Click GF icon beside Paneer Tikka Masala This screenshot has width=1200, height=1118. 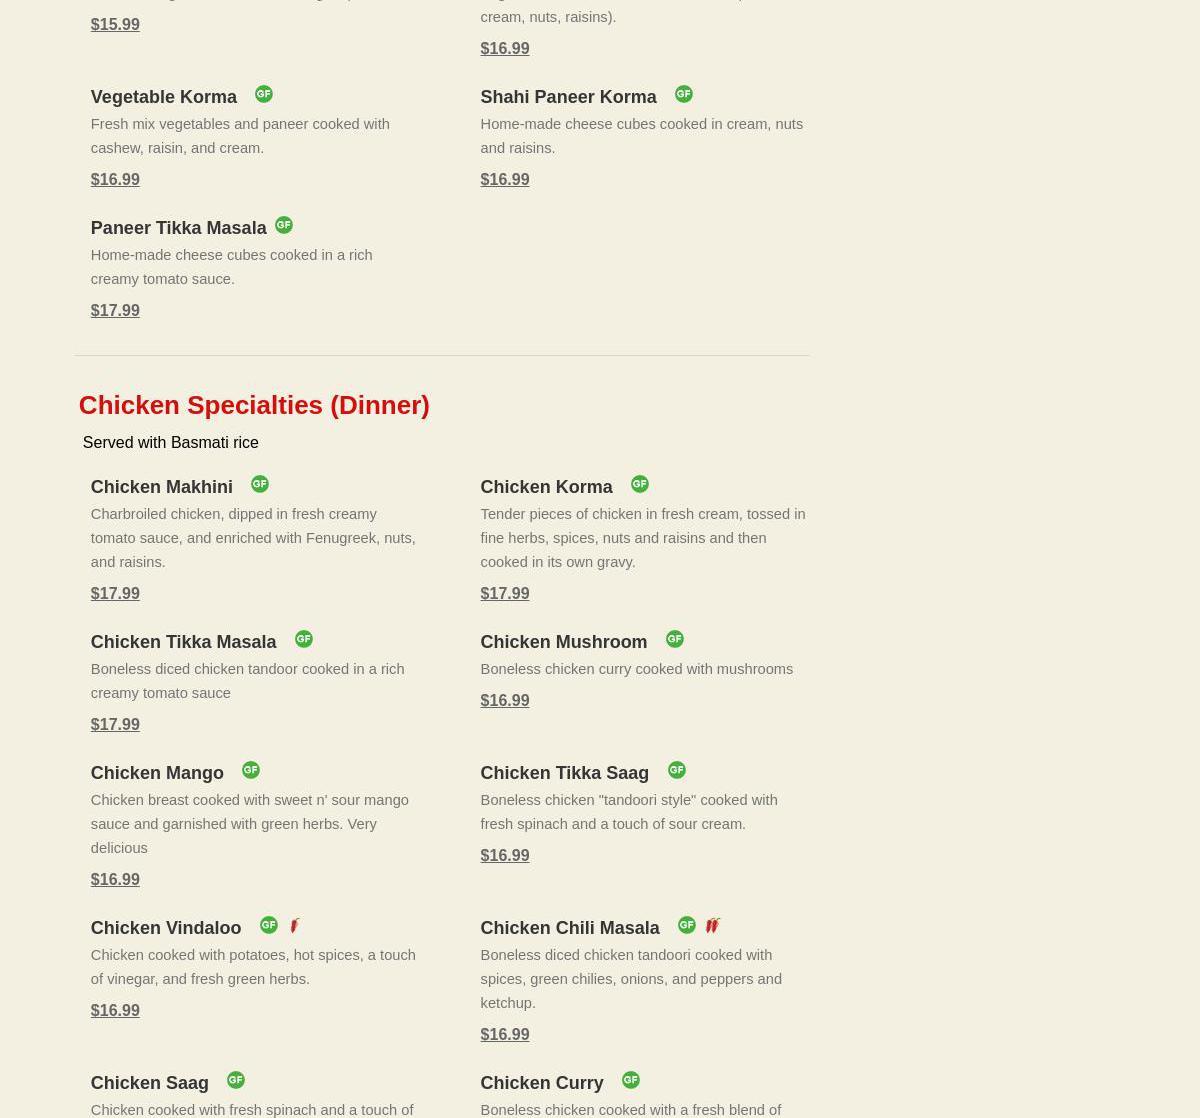tap(284, 225)
